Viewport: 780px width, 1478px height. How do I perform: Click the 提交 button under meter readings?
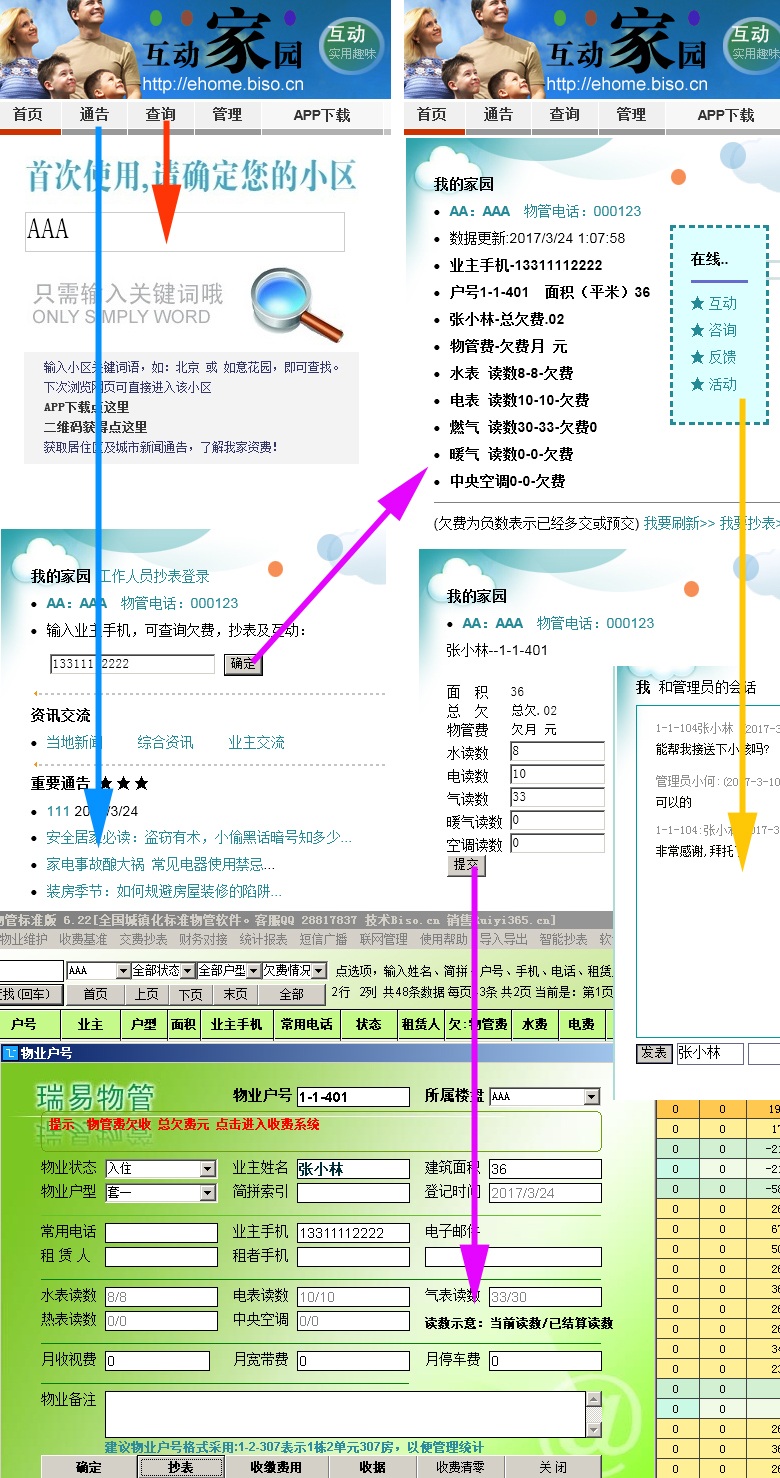click(467, 864)
